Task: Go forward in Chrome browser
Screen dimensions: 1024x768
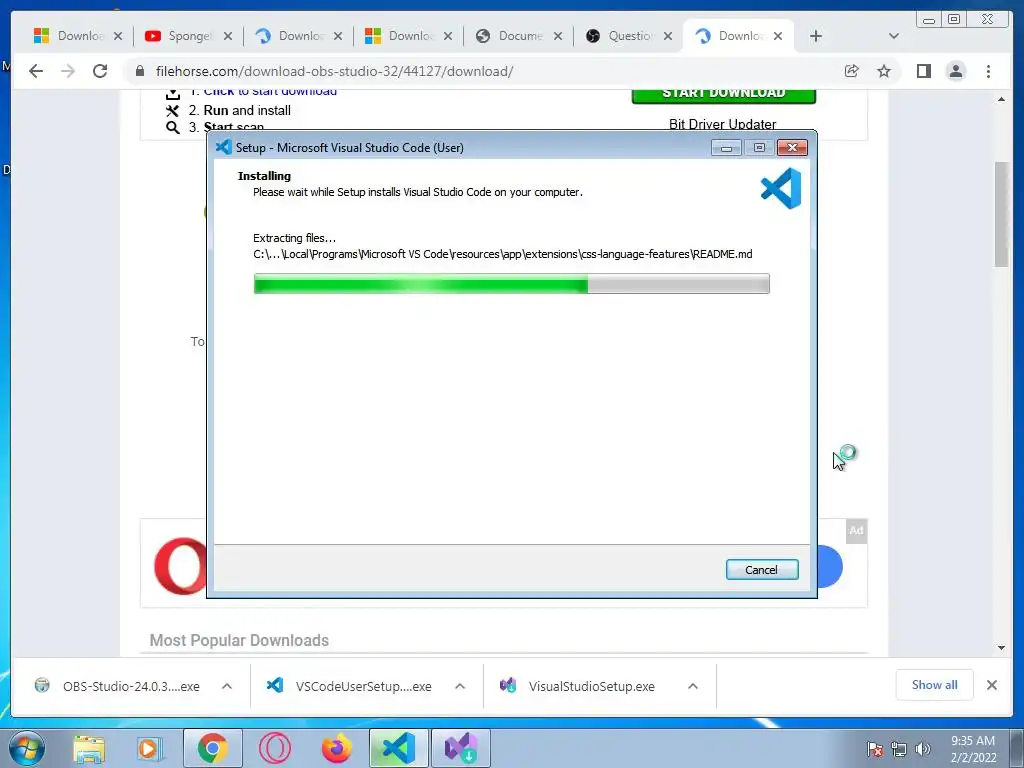Action: [x=68, y=71]
